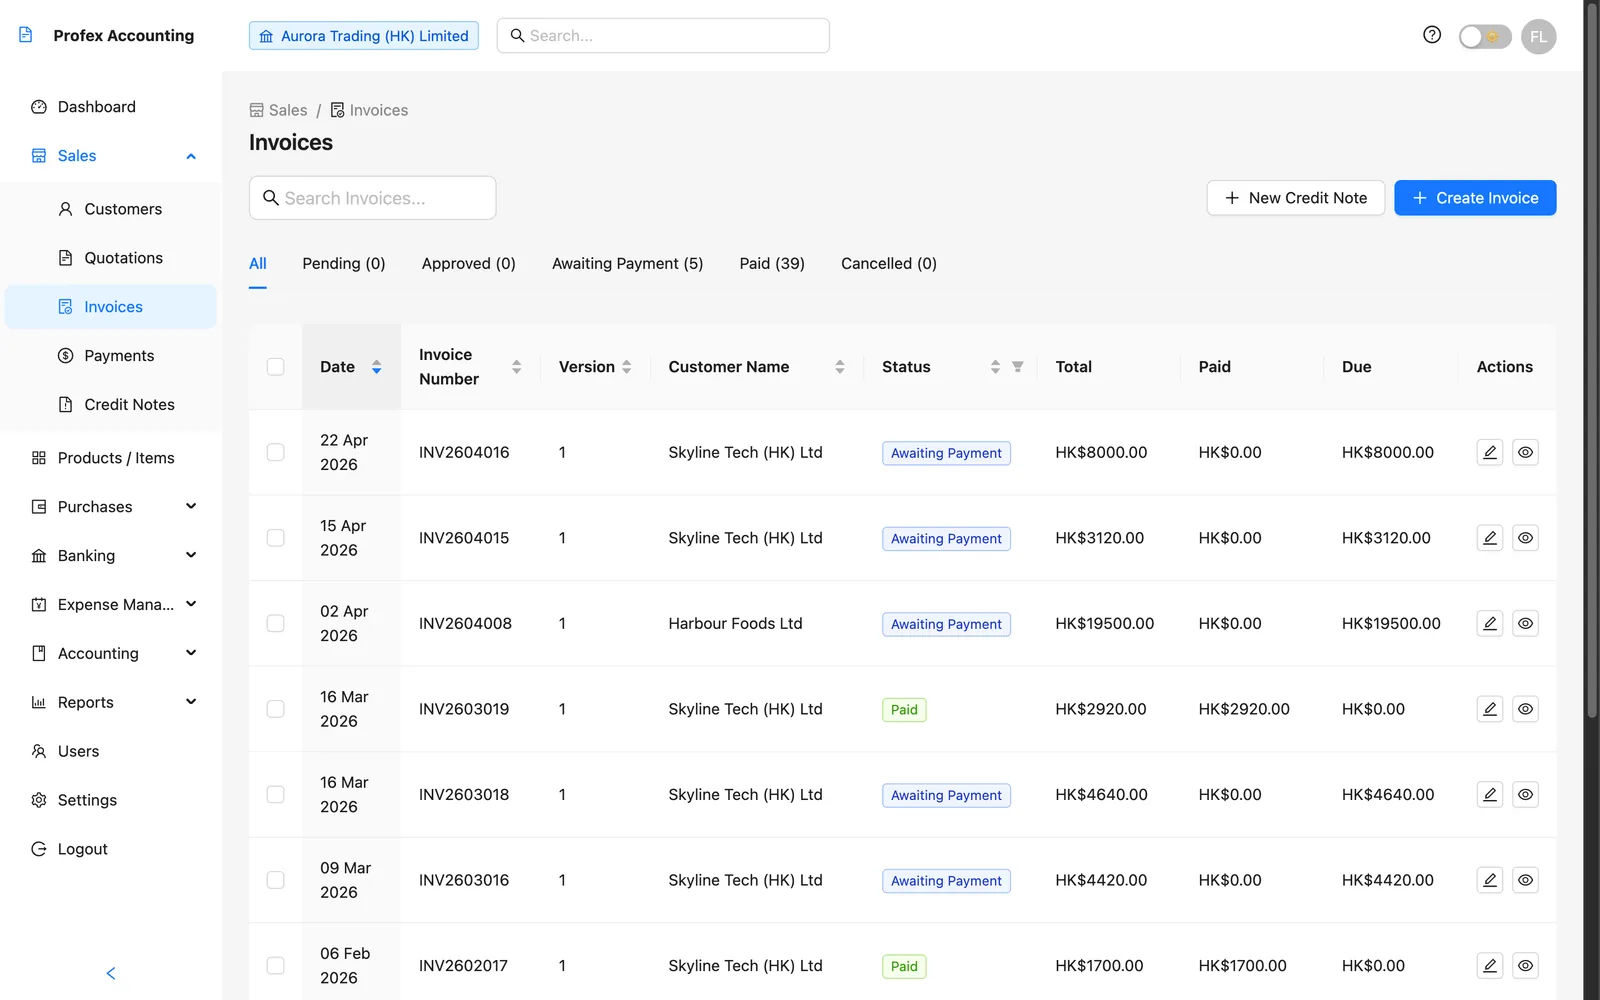Screen dimensions: 1600x1000
Task: Click edit icon for invoice INV2602017
Action: tap(1490, 965)
